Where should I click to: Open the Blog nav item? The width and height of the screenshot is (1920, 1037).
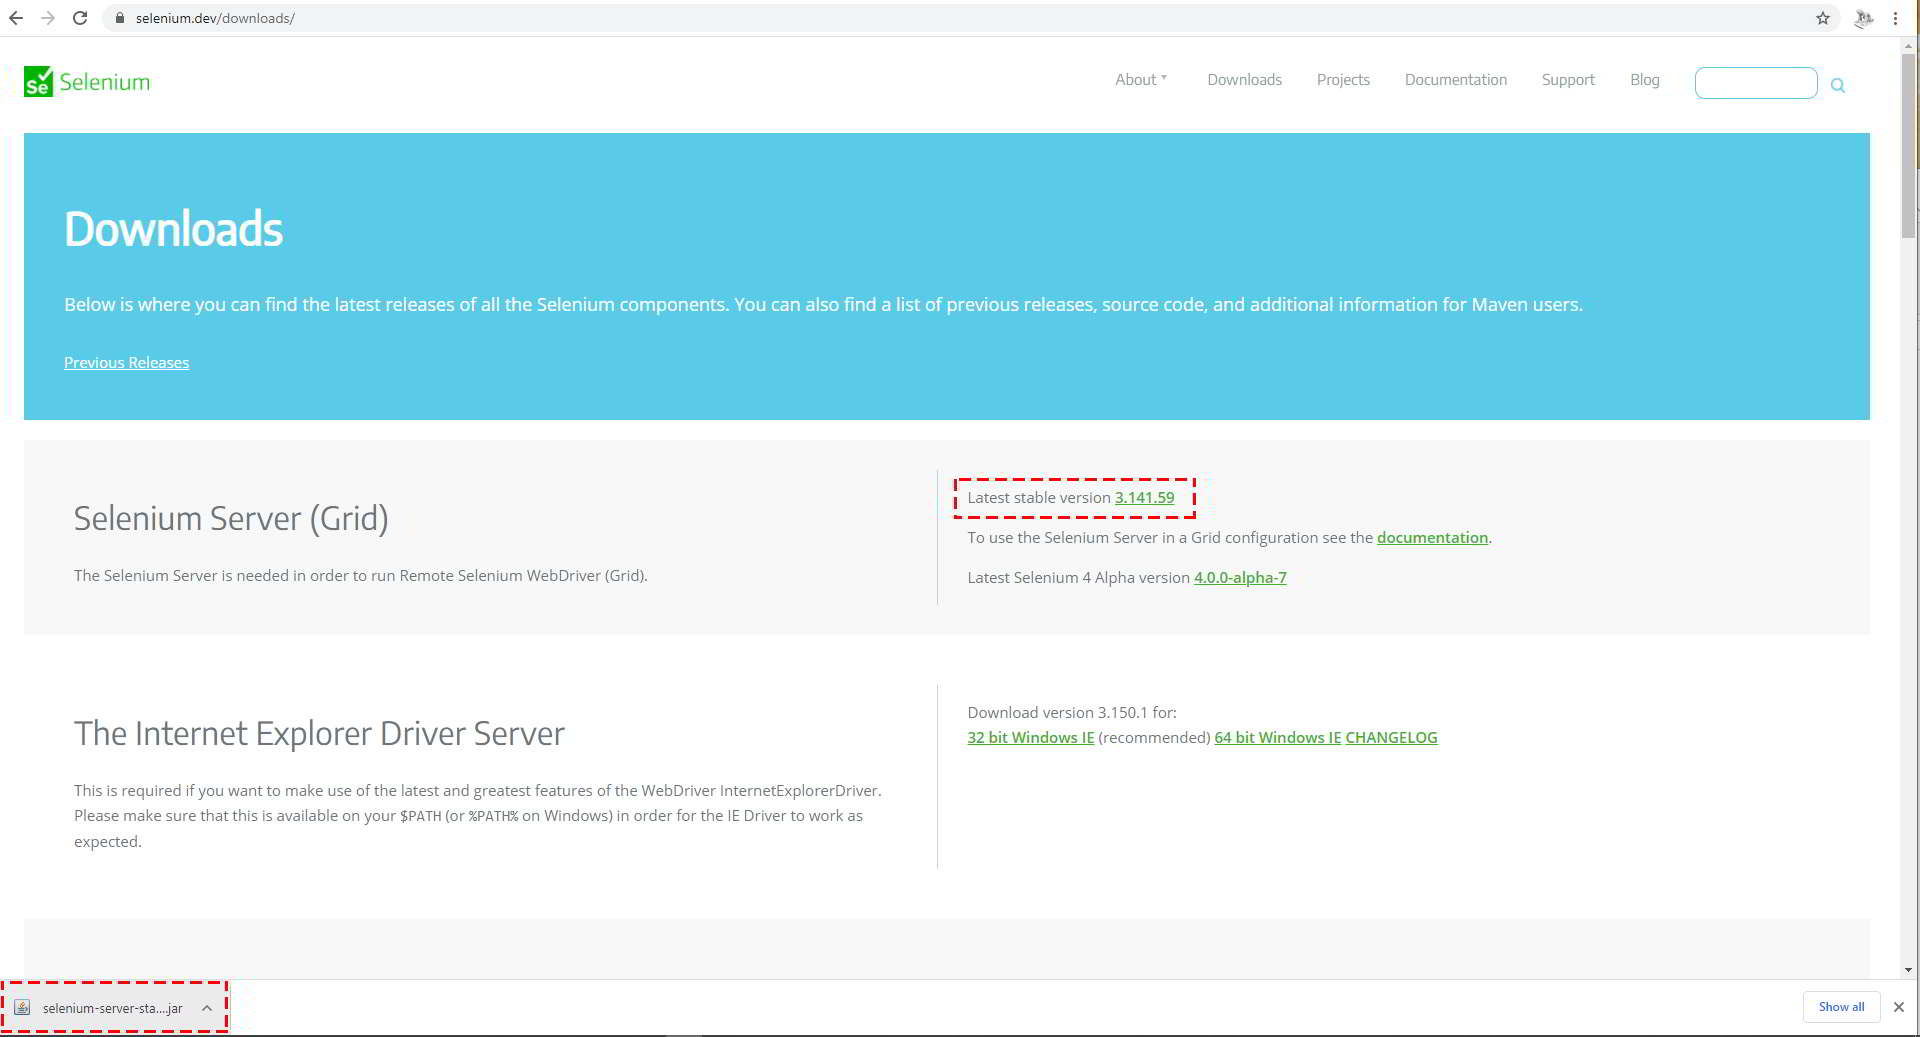pos(1644,80)
